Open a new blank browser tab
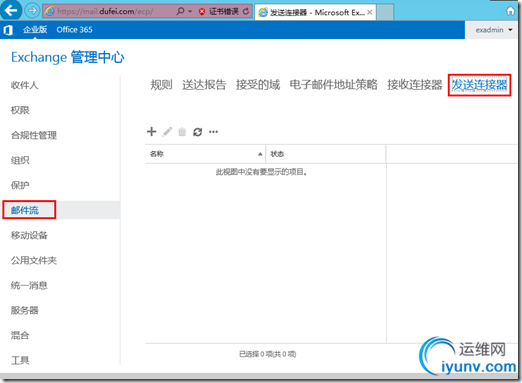This screenshot has height=383, width=522. coord(385,12)
